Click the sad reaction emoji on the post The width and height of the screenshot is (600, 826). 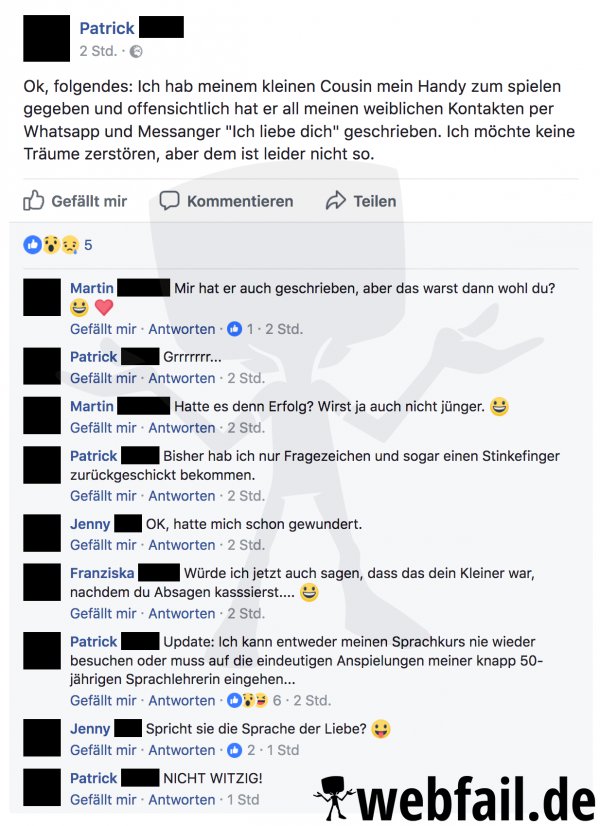click(x=70, y=244)
